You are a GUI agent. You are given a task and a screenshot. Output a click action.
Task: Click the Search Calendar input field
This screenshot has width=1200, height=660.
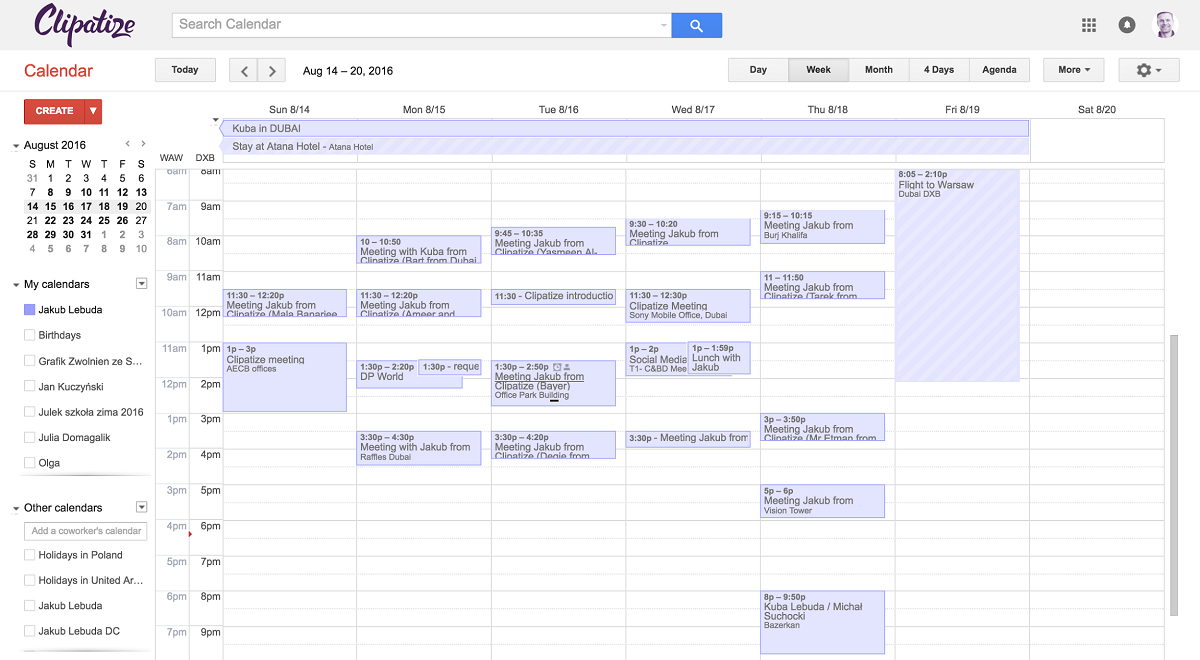pyautogui.click(x=415, y=25)
